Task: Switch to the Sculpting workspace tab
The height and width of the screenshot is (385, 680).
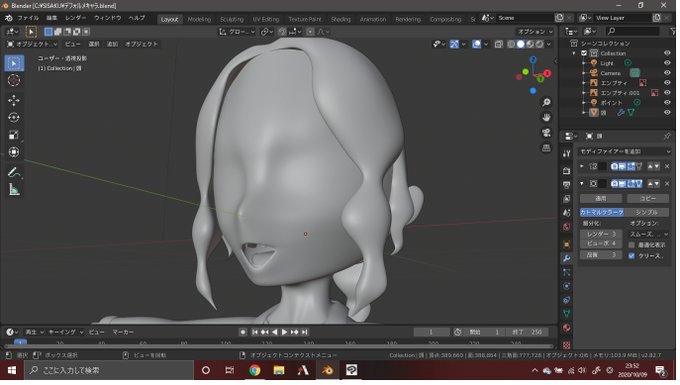Action: click(232, 20)
